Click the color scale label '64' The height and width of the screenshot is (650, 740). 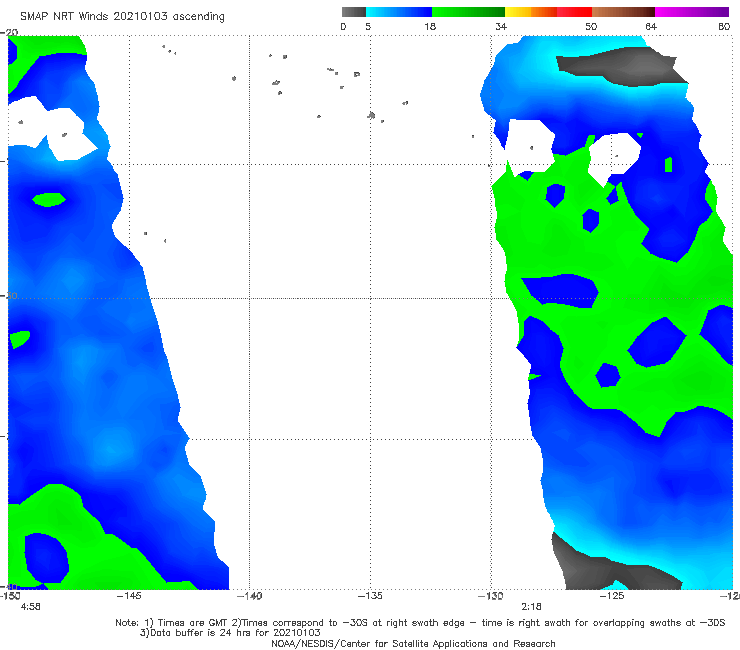click(651, 26)
